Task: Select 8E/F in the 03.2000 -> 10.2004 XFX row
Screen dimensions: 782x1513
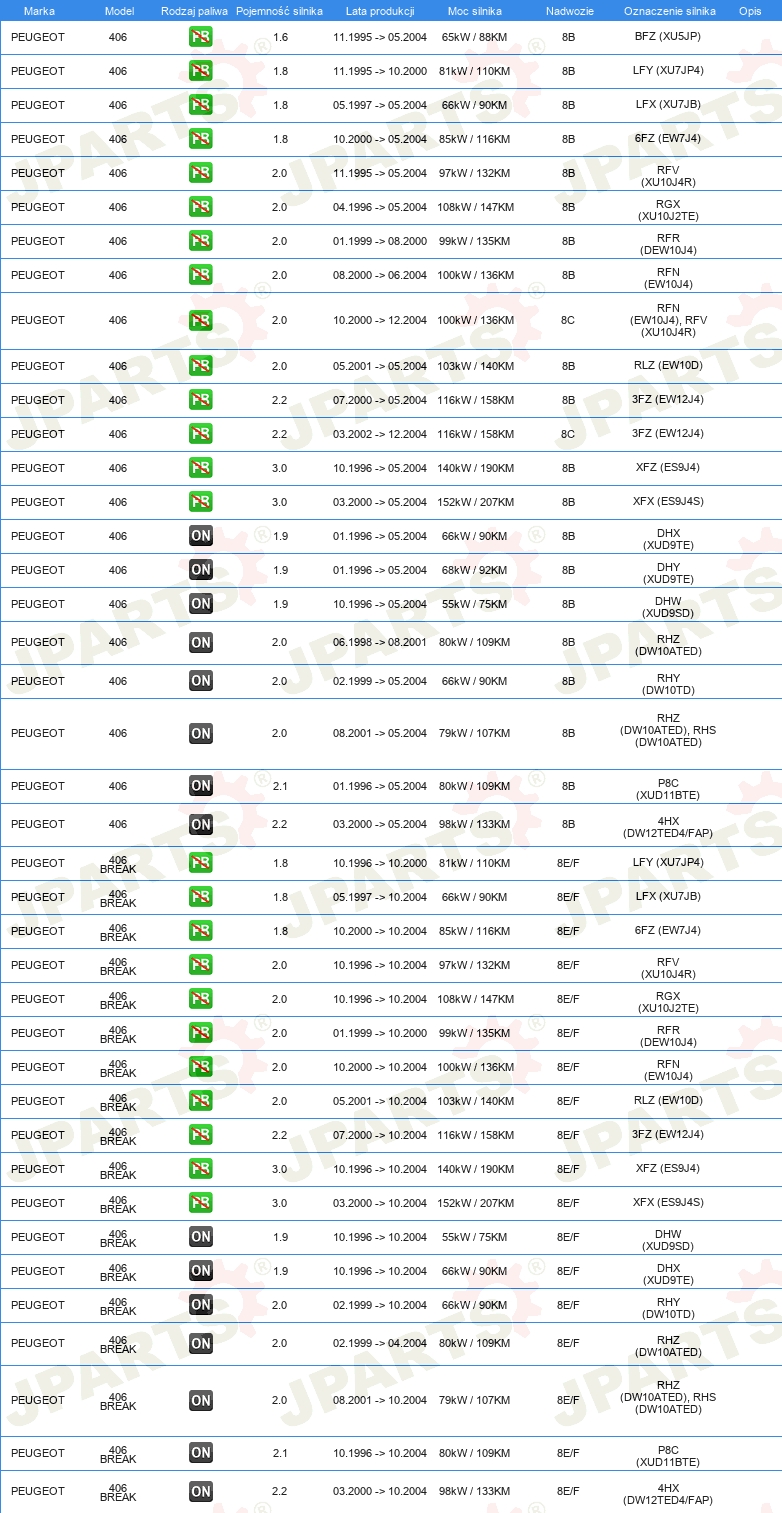Action: 568,1203
